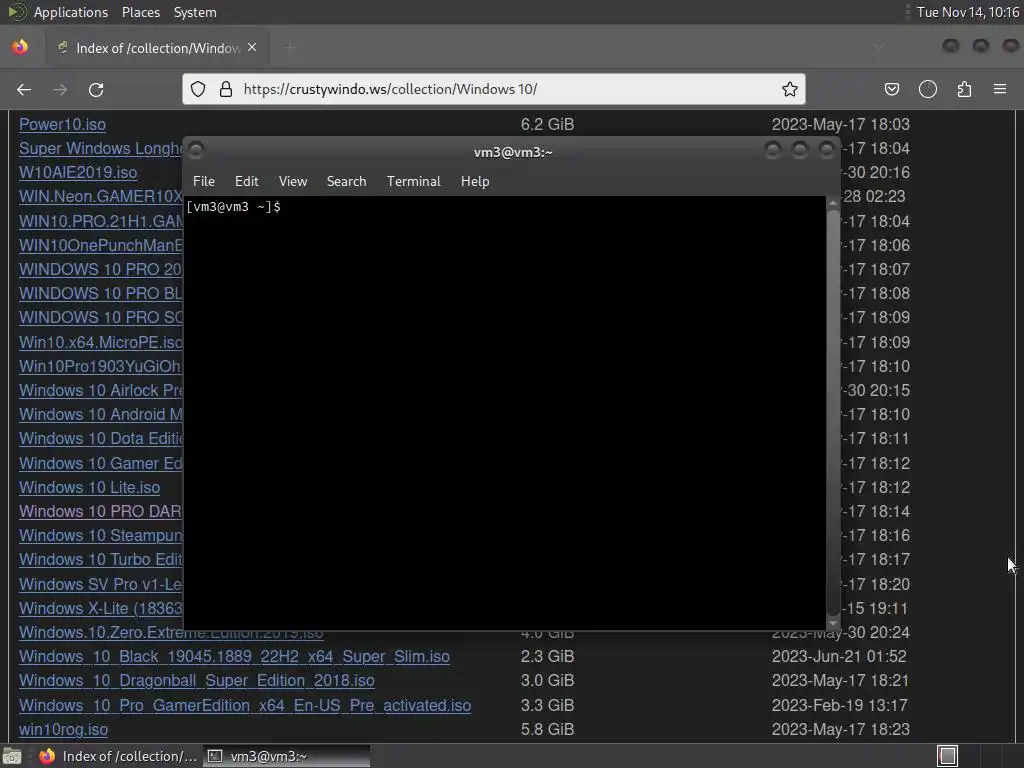
Task: Open a new browser tab
Action: point(290,47)
